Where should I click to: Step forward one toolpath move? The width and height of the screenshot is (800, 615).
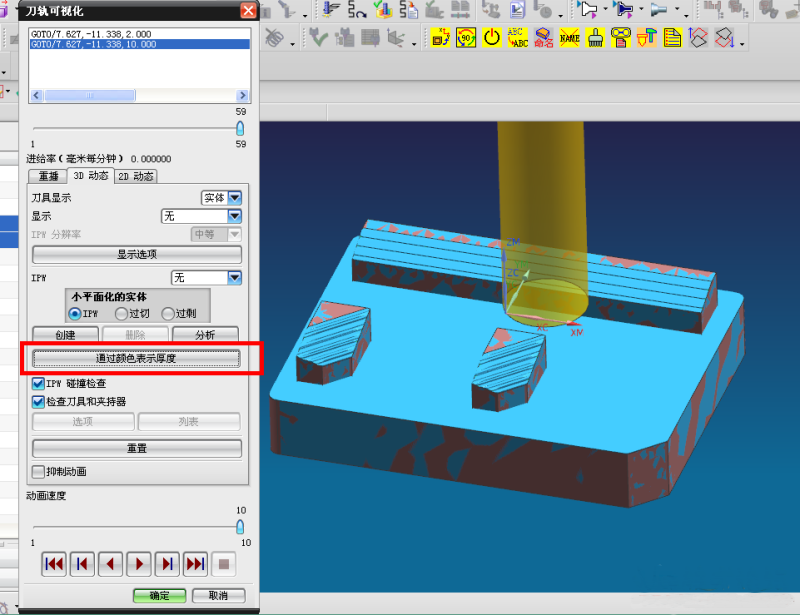[x=168, y=564]
